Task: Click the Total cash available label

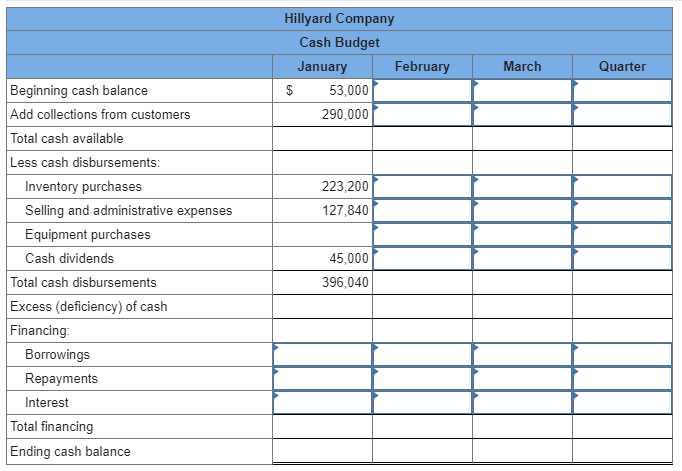Action: click(67, 138)
